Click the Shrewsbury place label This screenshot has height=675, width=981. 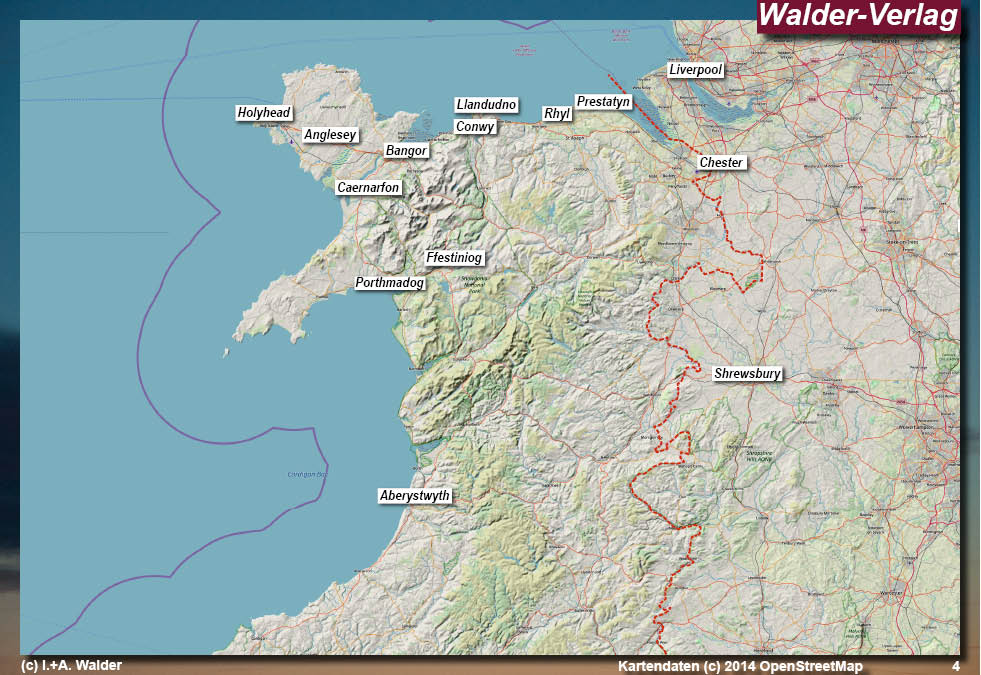(746, 375)
